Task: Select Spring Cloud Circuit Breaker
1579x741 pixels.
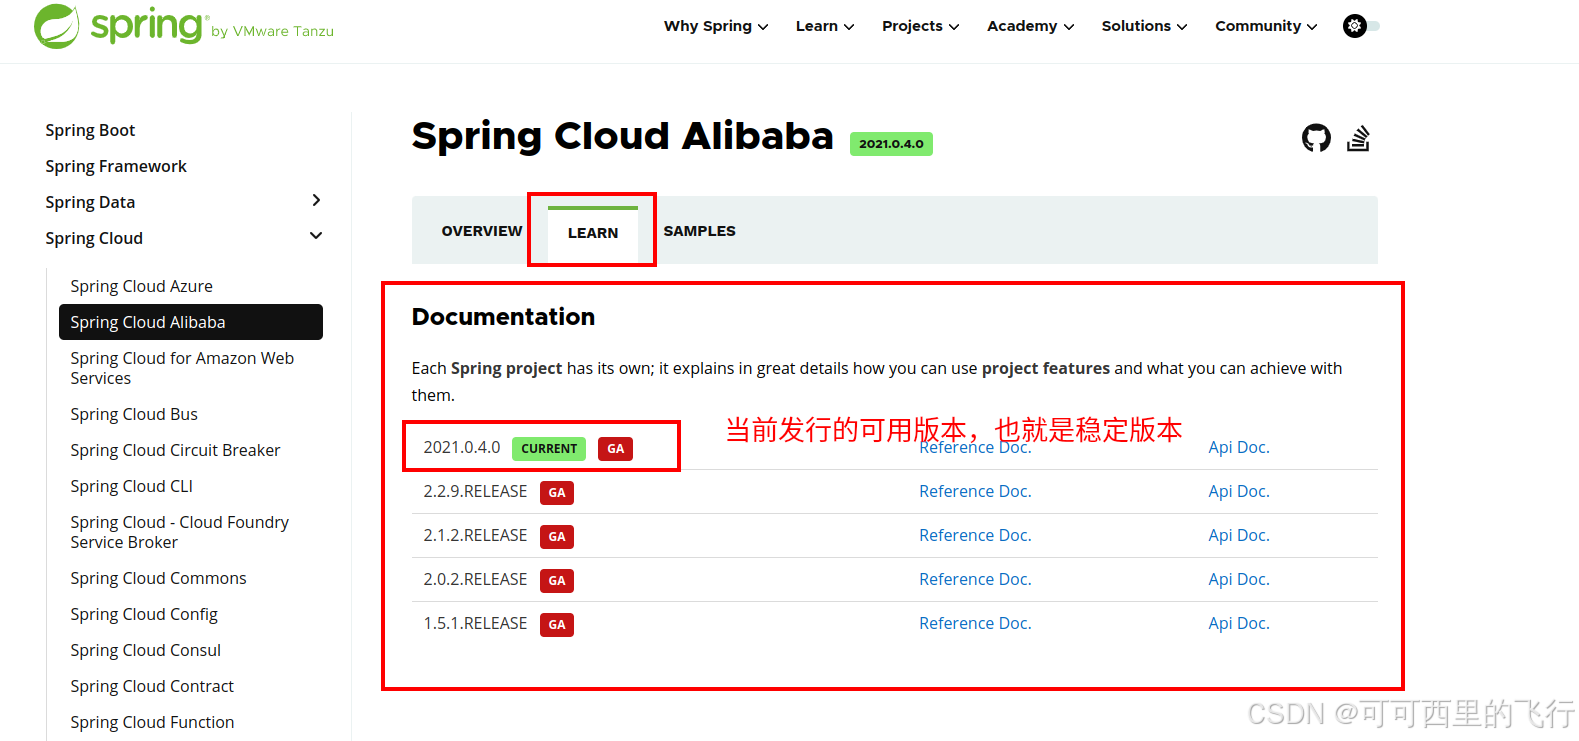Action: click(175, 450)
